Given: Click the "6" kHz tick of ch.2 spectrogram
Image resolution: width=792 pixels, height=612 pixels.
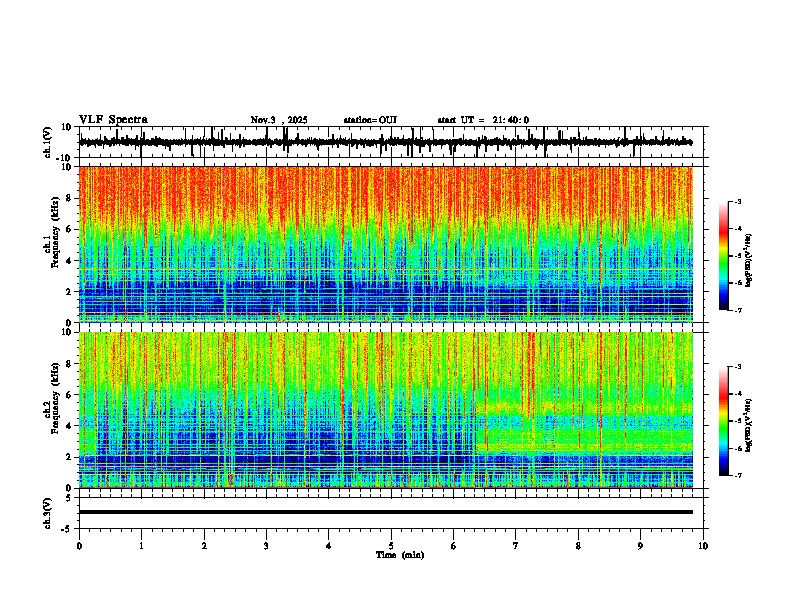Looking at the screenshot, I should click(x=71, y=394).
